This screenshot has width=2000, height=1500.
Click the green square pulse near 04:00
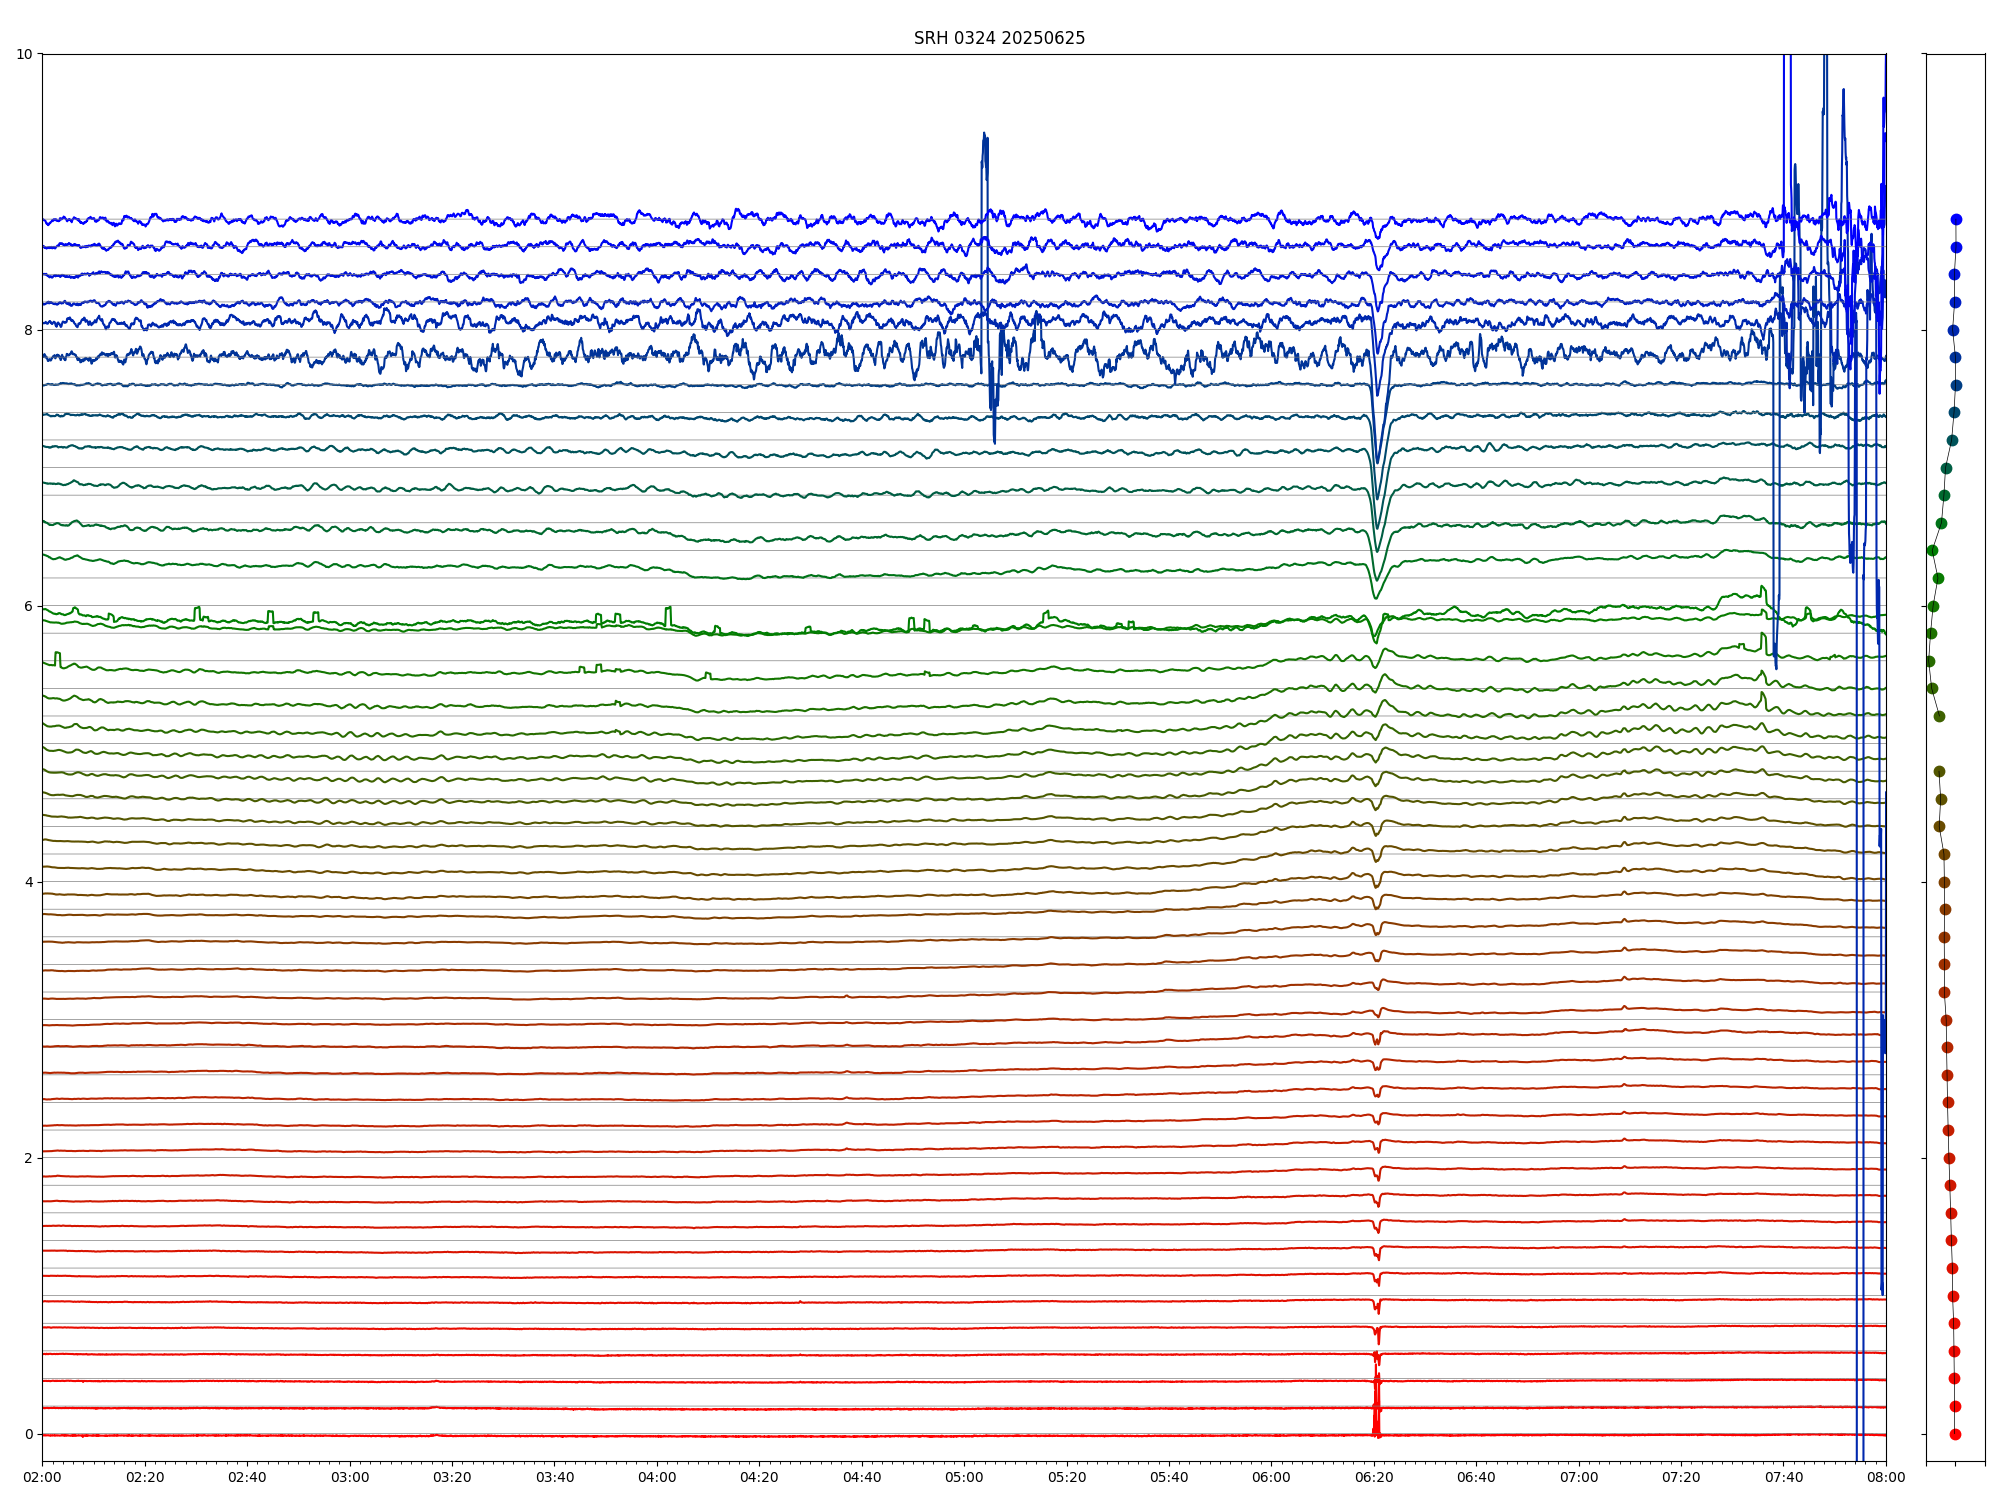tap(668, 612)
